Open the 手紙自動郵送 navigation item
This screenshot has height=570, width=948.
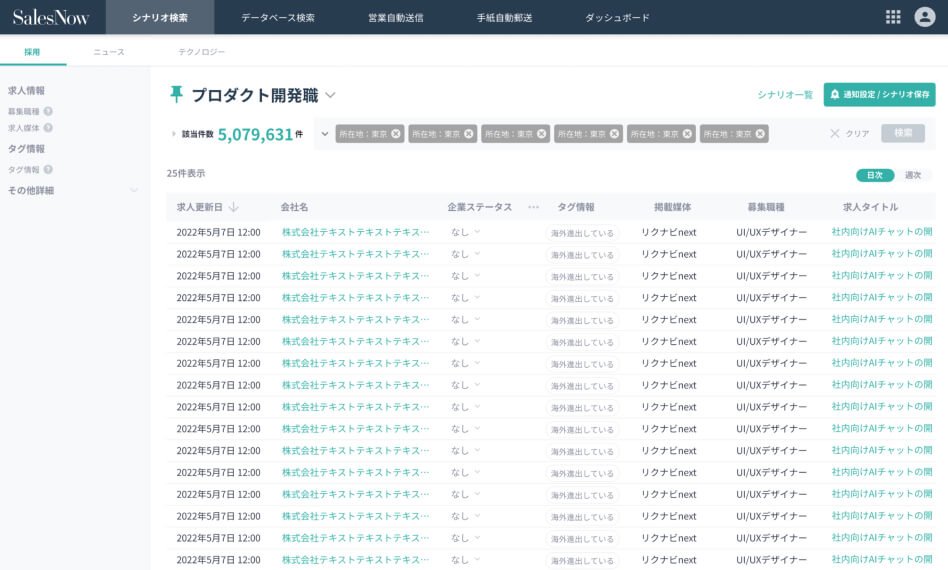pyautogui.click(x=504, y=18)
